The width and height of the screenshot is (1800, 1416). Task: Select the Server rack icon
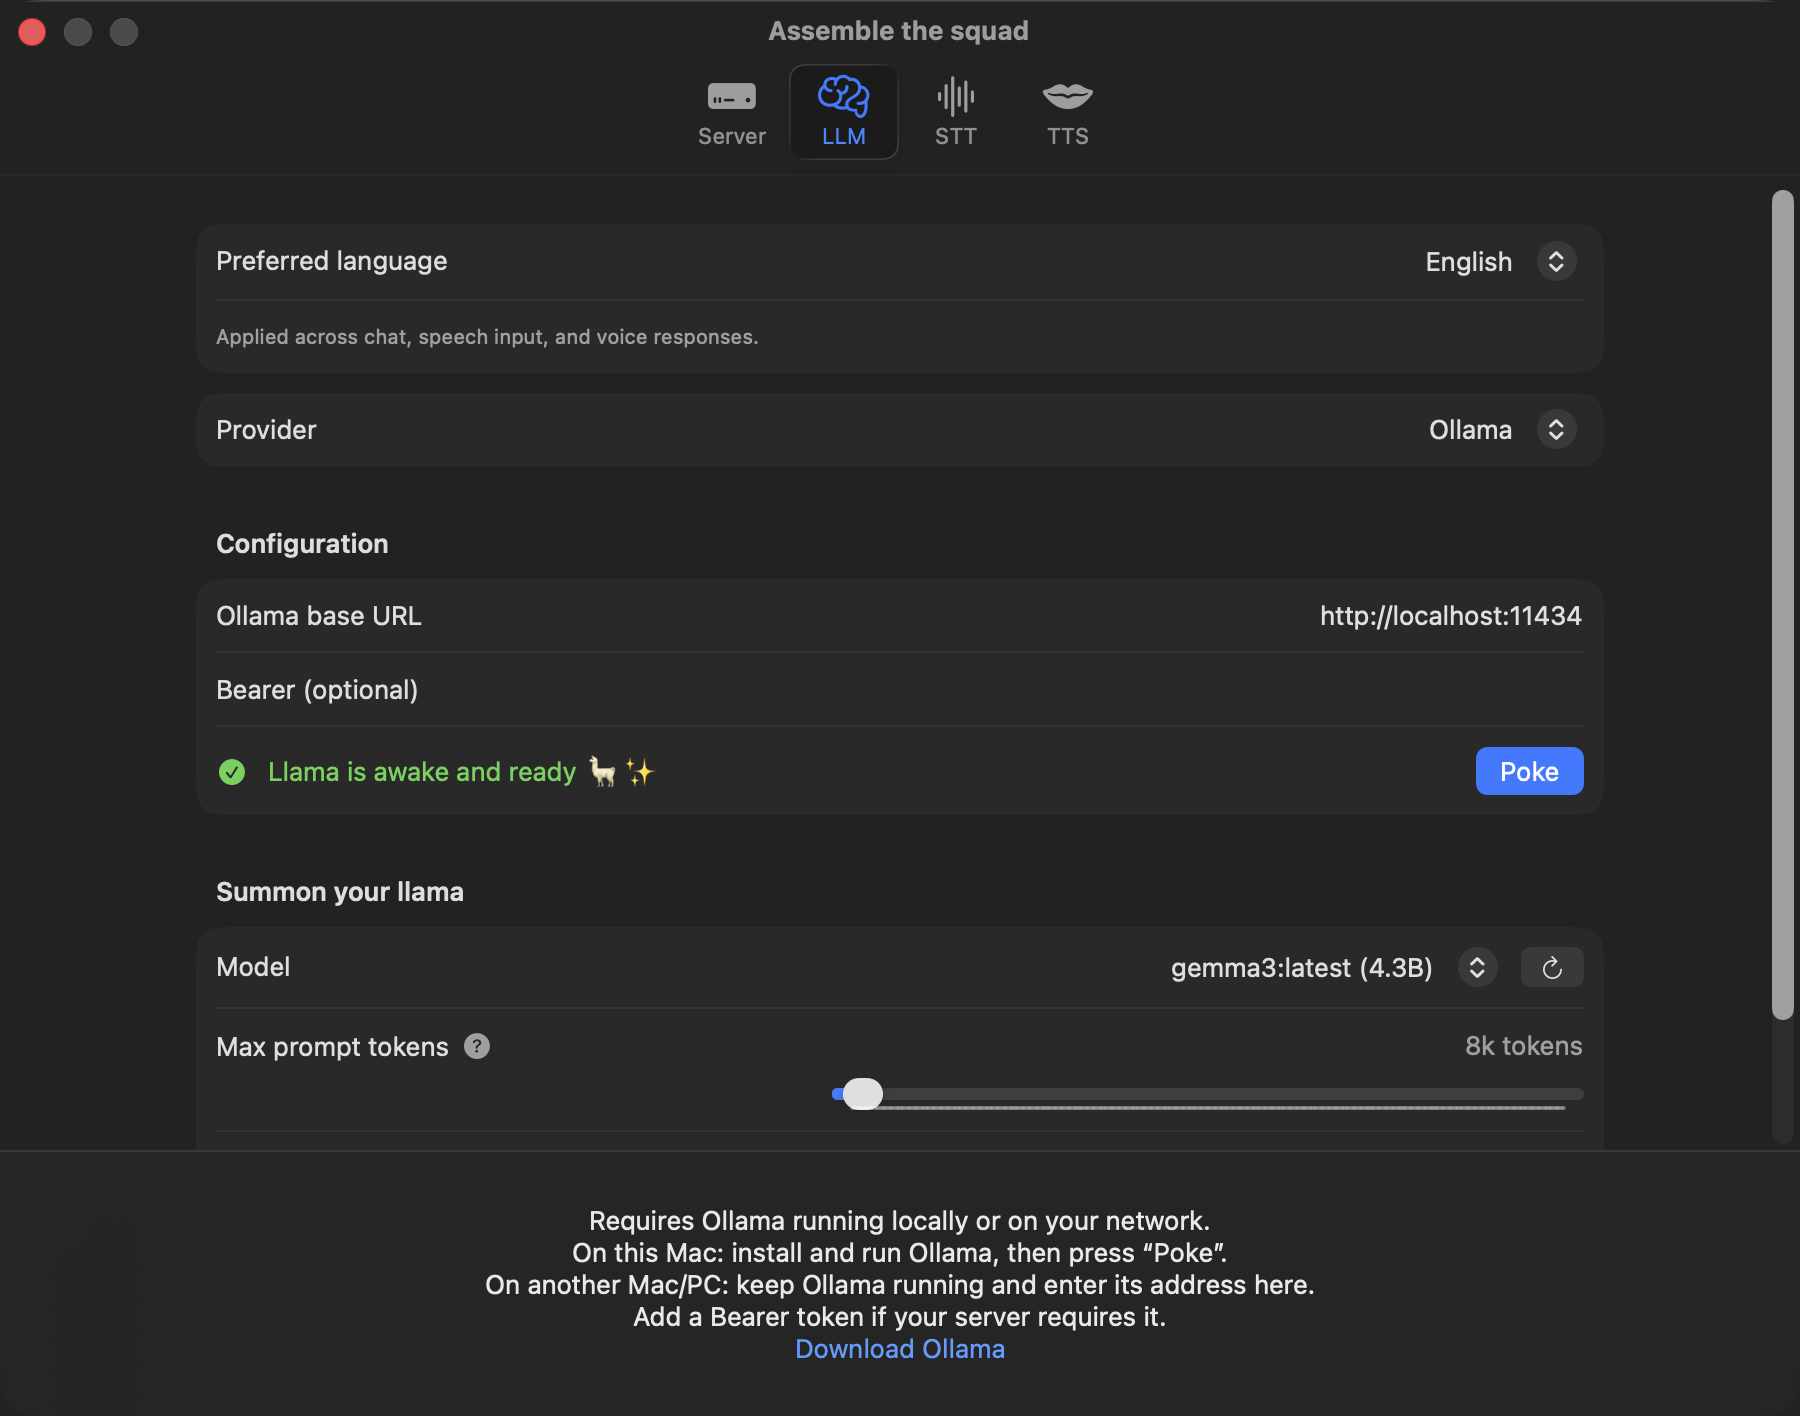731,98
